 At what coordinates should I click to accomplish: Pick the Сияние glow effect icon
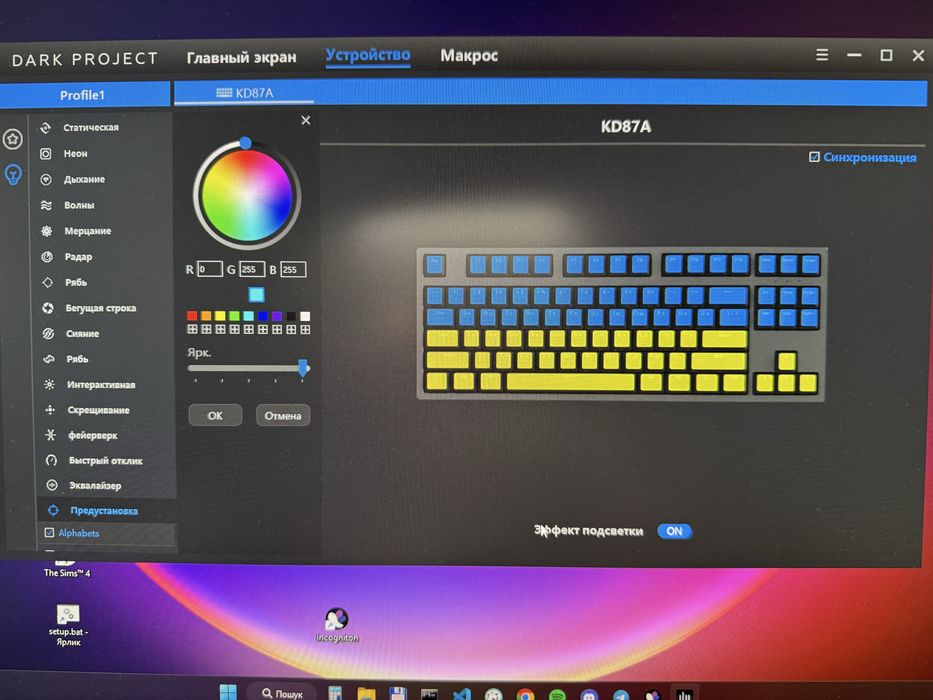(48, 333)
